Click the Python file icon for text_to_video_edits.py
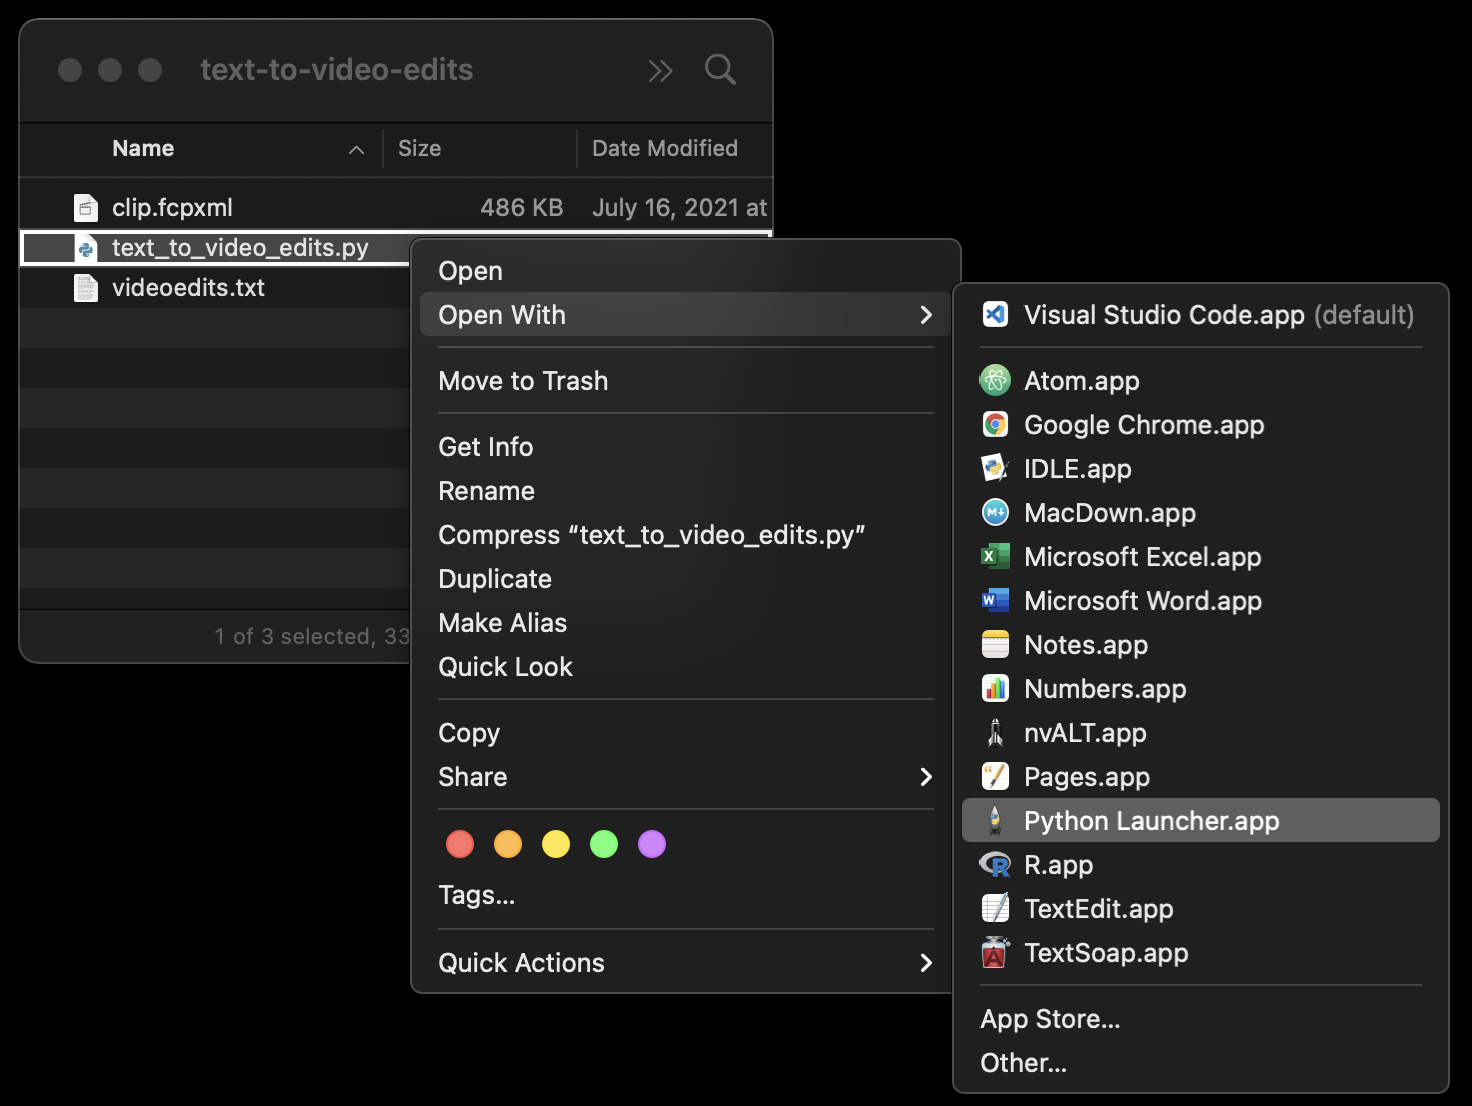1472x1106 pixels. point(87,248)
